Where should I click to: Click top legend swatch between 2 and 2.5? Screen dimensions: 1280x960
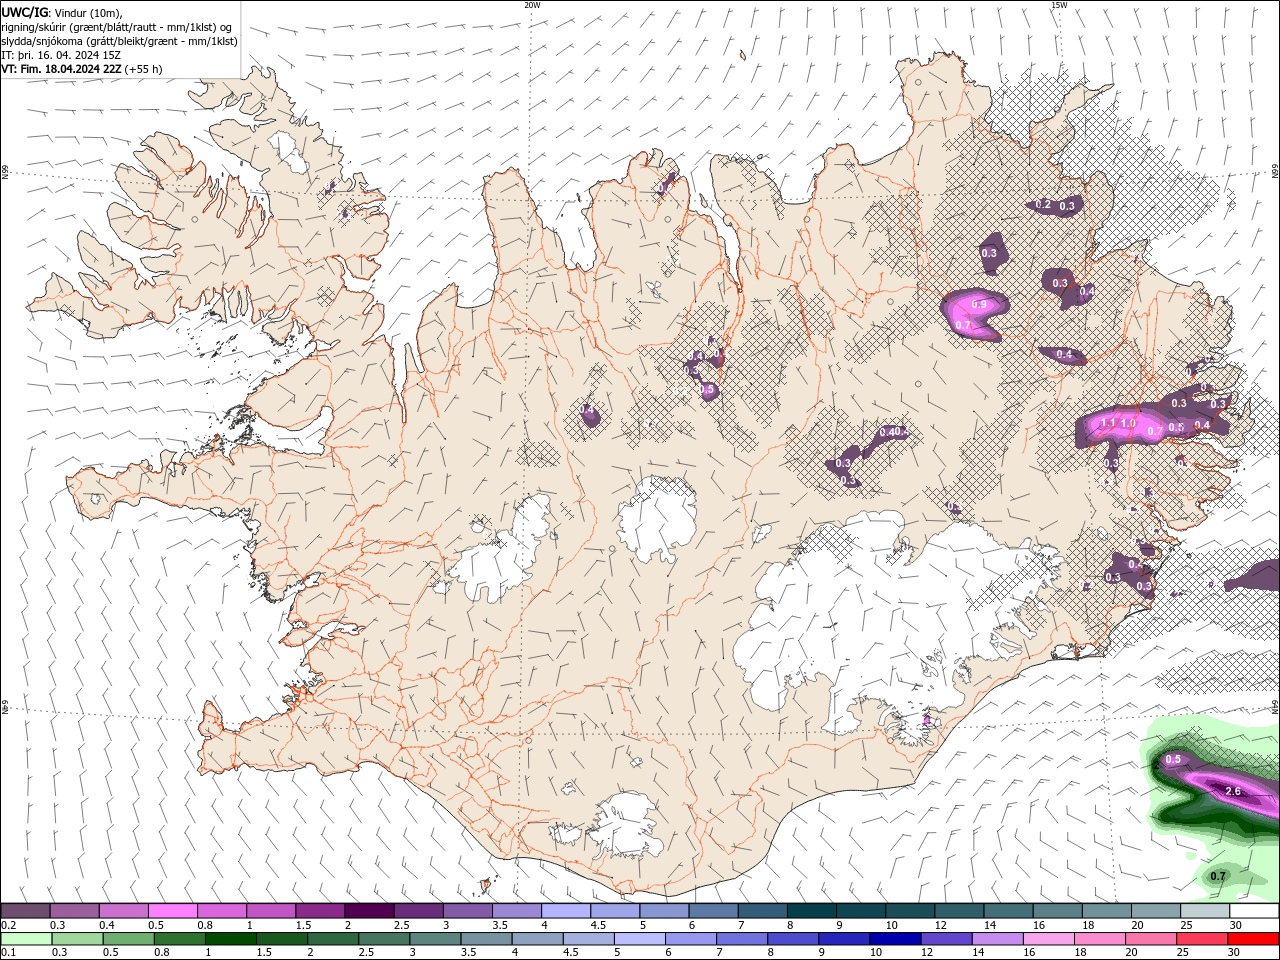click(x=369, y=911)
